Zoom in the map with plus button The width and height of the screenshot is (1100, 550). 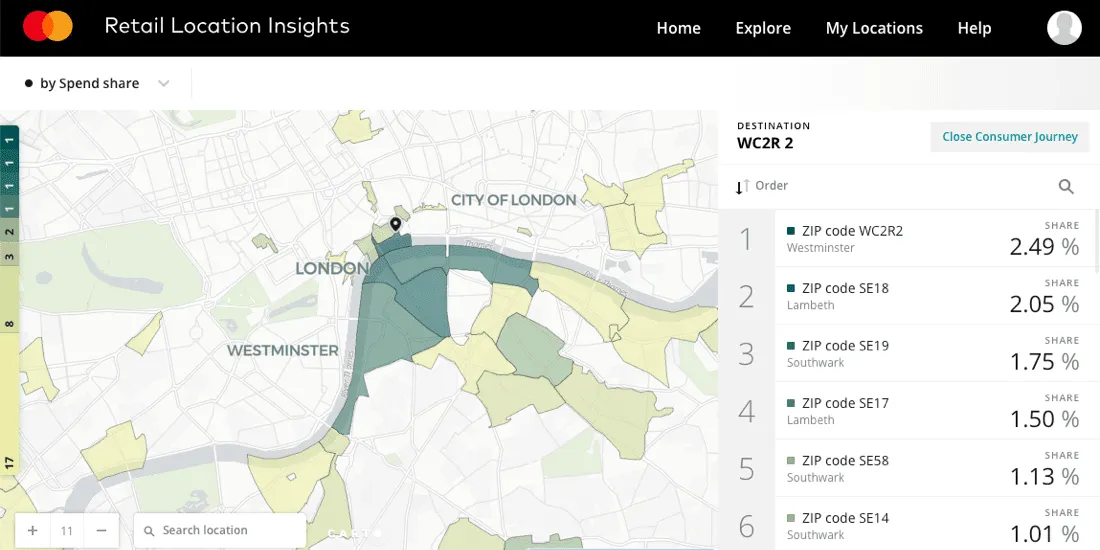pyautogui.click(x=33, y=530)
